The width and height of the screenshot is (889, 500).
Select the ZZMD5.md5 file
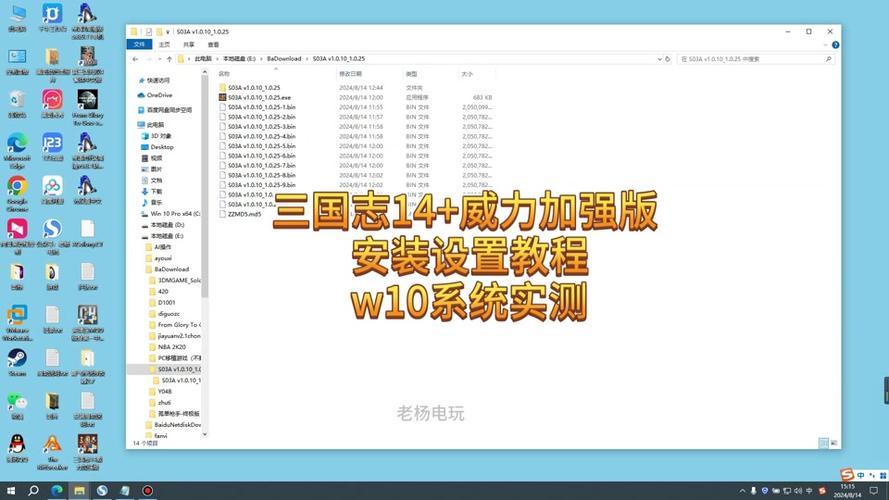[x=244, y=214]
